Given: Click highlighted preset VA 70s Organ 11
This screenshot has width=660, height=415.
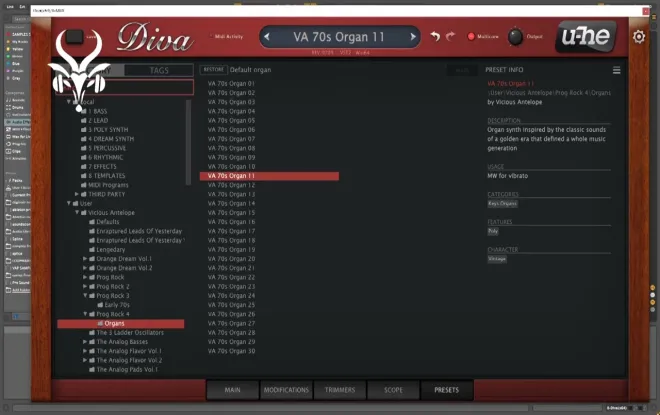Looking at the screenshot, I should coord(269,176).
